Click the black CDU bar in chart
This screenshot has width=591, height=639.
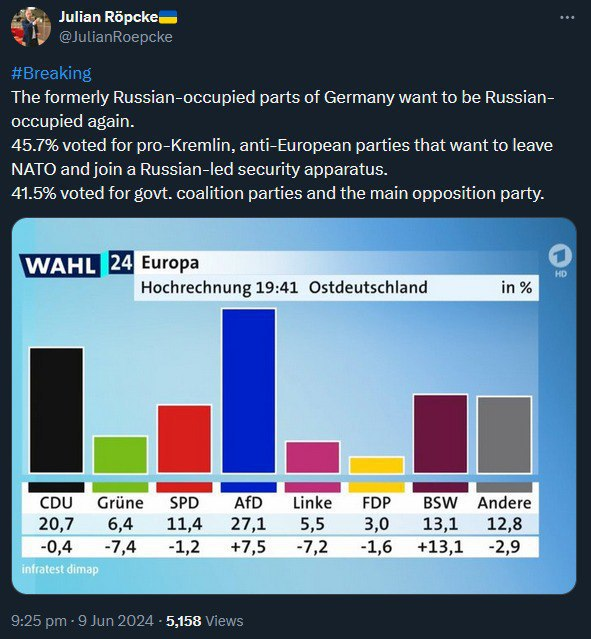tap(56, 410)
